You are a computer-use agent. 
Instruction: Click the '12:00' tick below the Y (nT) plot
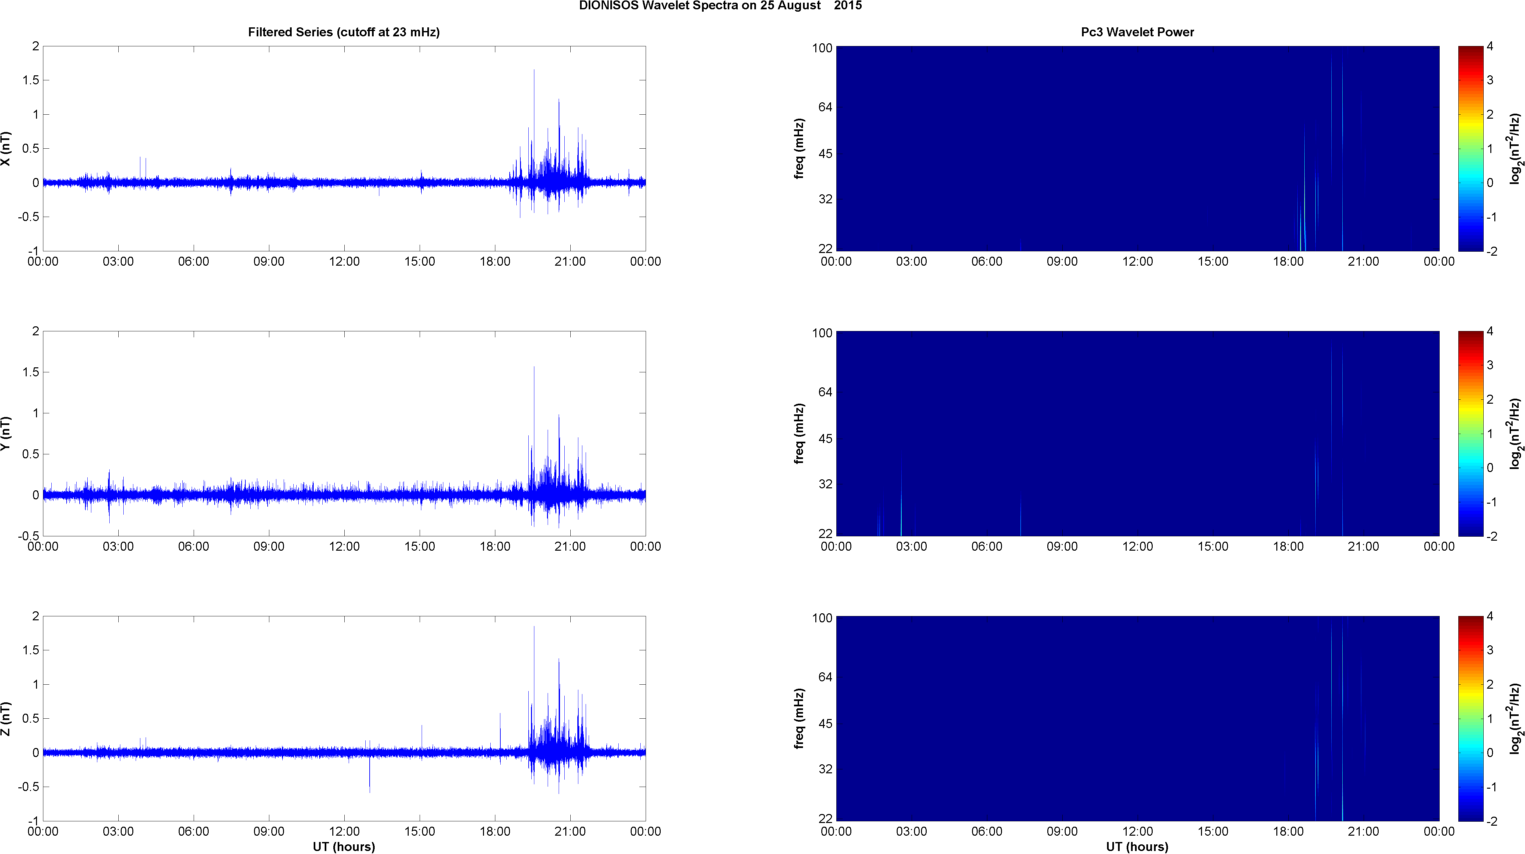[x=344, y=547]
